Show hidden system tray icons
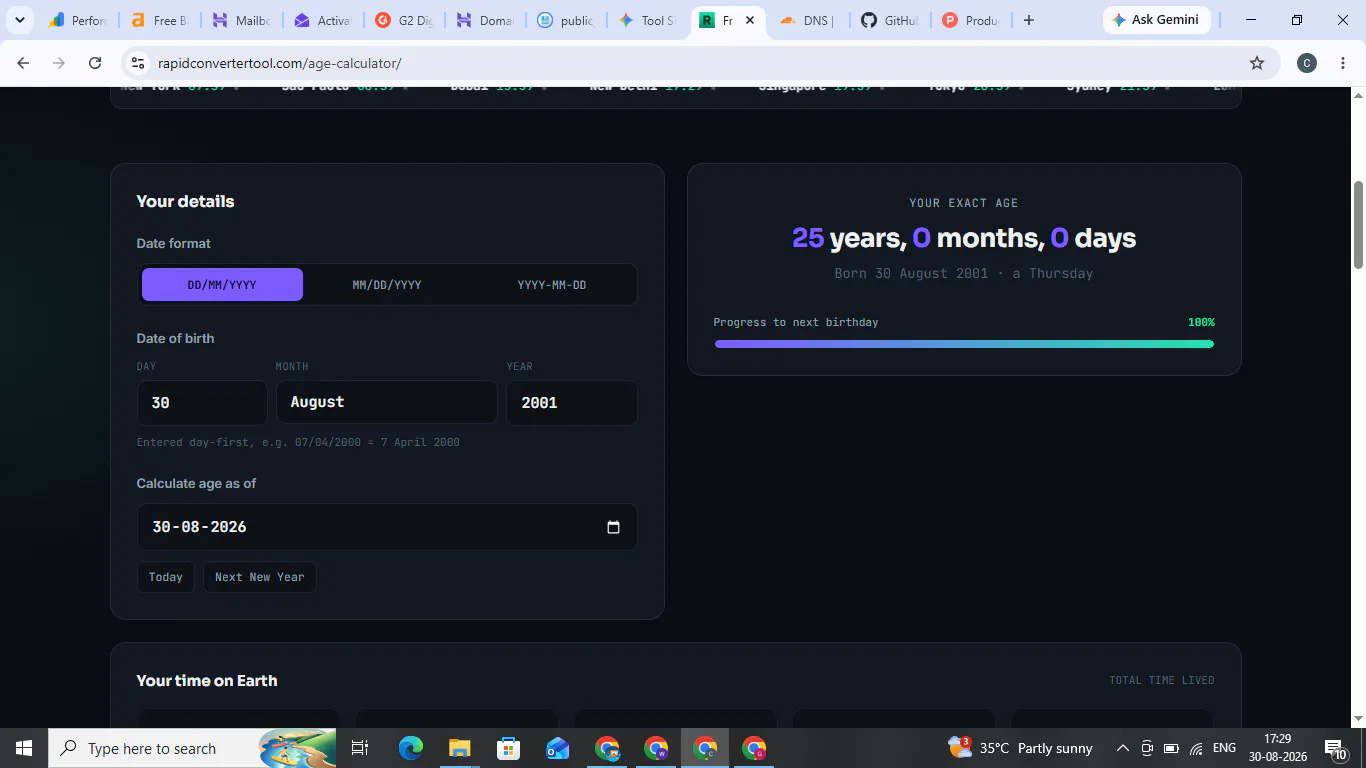Image resolution: width=1366 pixels, height=768 pixels. [x=1123, y=748]
